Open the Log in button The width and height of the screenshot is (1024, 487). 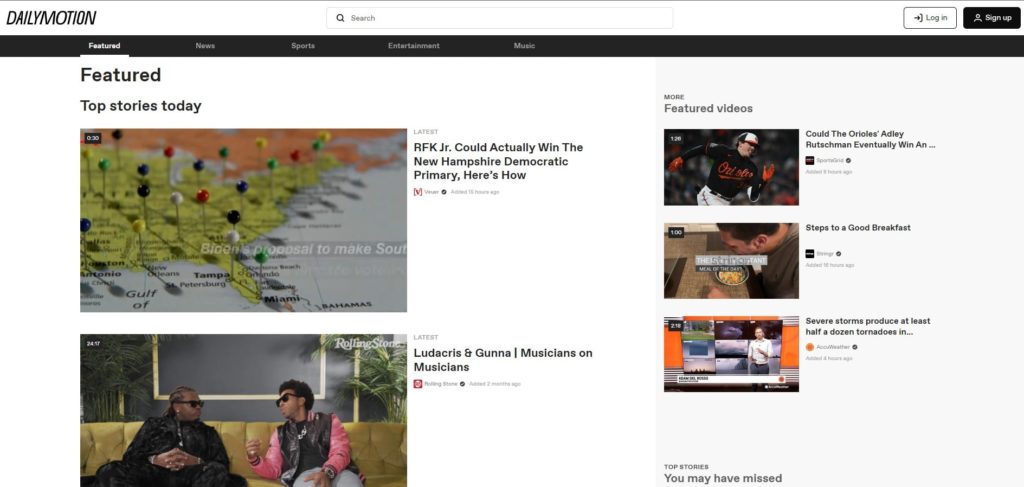[x=929, y=18]
